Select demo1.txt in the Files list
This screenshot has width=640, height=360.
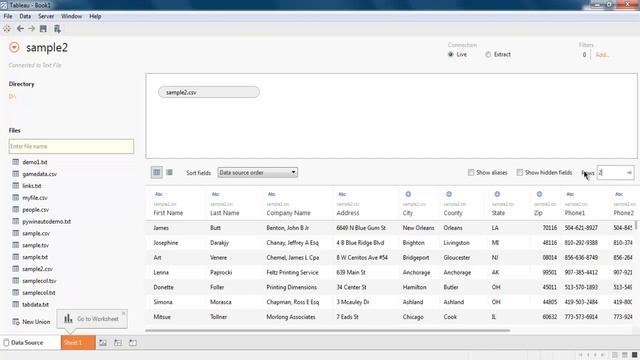[x=35, y=162]
